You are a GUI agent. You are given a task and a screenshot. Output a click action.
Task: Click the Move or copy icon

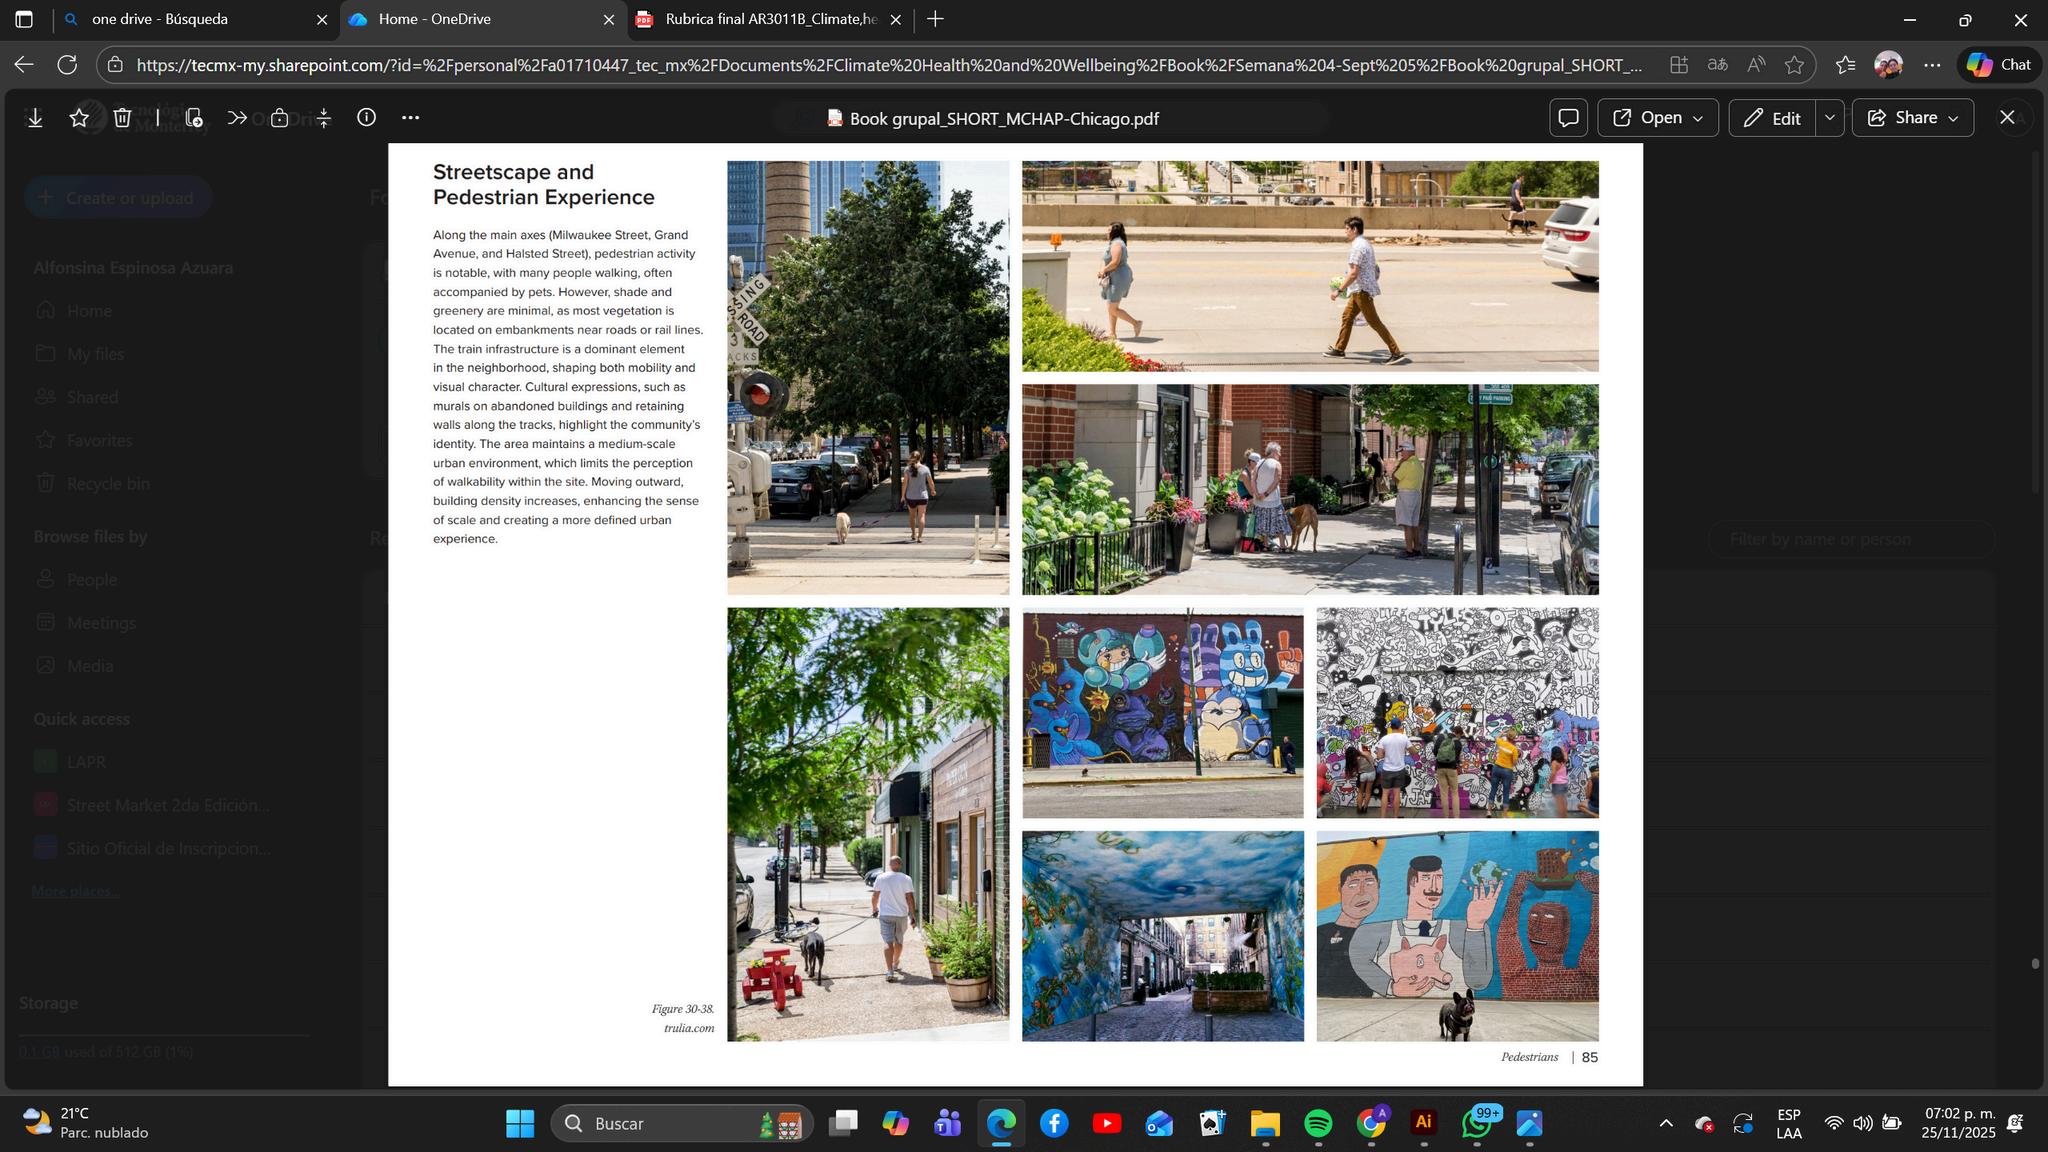click(194, 118)
